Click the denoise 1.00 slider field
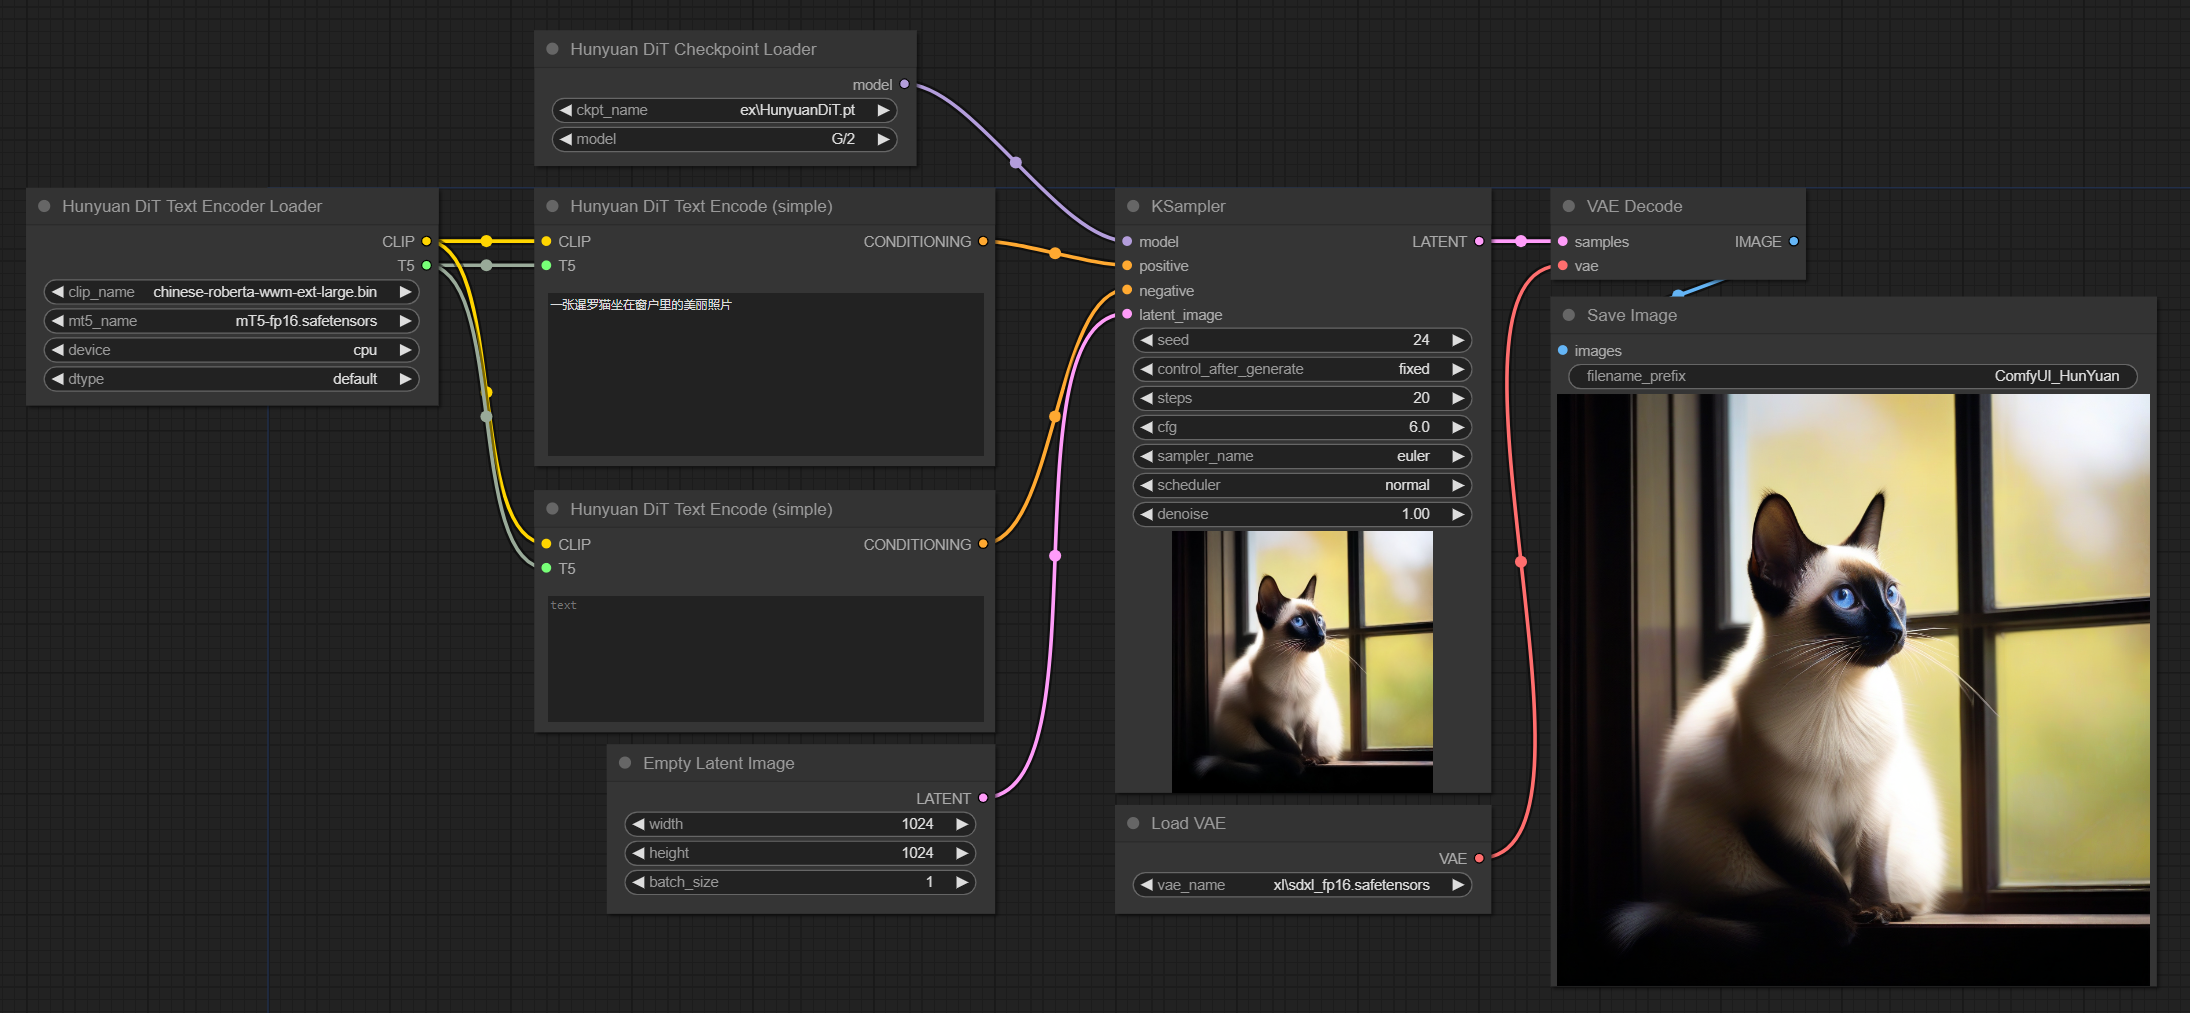The image size is (2190, 1013). coord(1302,514)
